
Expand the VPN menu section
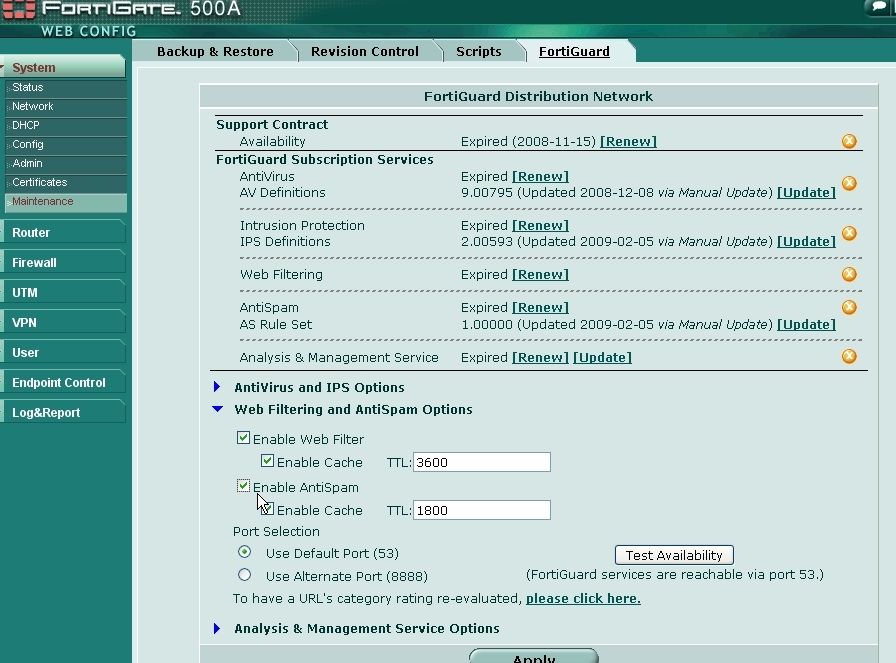click(63, 323)
